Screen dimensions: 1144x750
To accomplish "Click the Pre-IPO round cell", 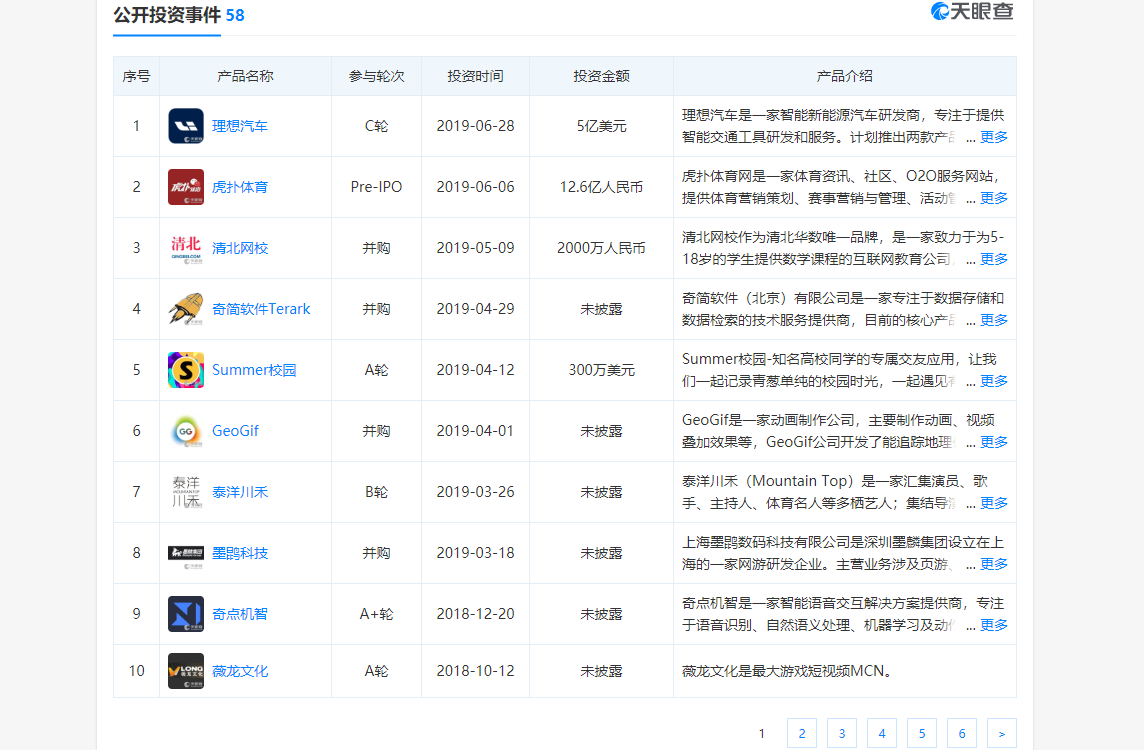I will click(x=376, y=187).
